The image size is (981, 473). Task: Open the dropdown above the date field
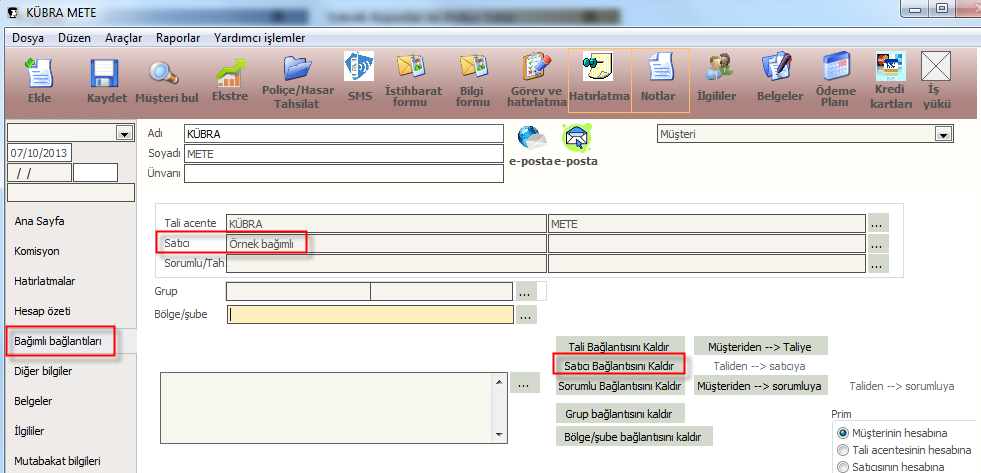tap(124, 133)
